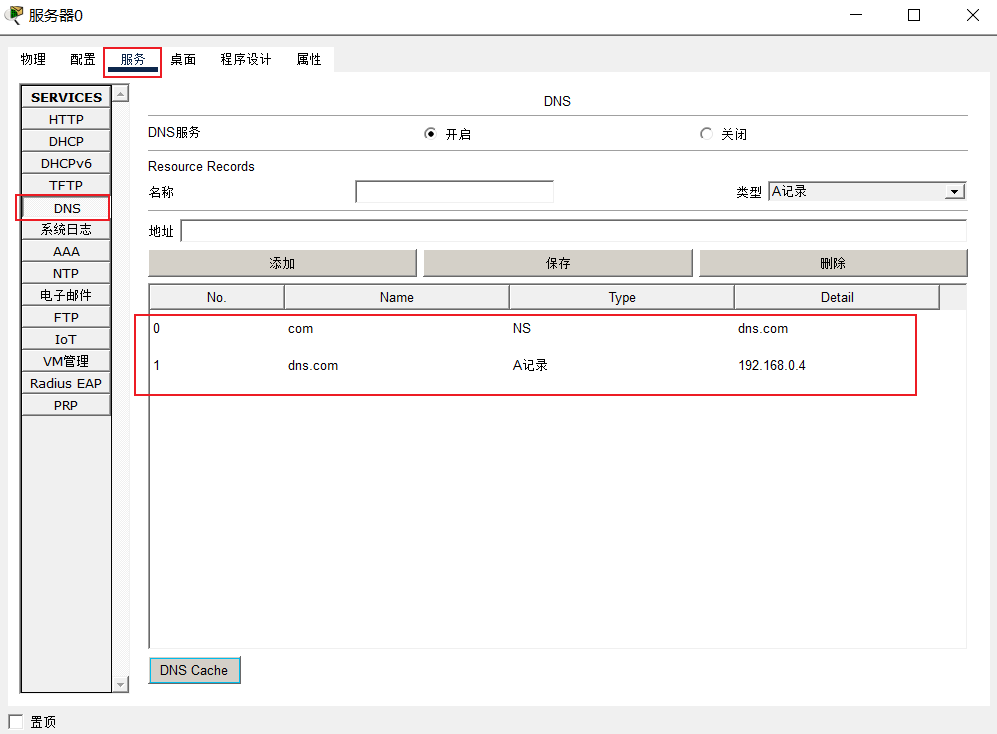Sort by the Name column header
This screenshot has height=734, width=997.
coord(397,297)
